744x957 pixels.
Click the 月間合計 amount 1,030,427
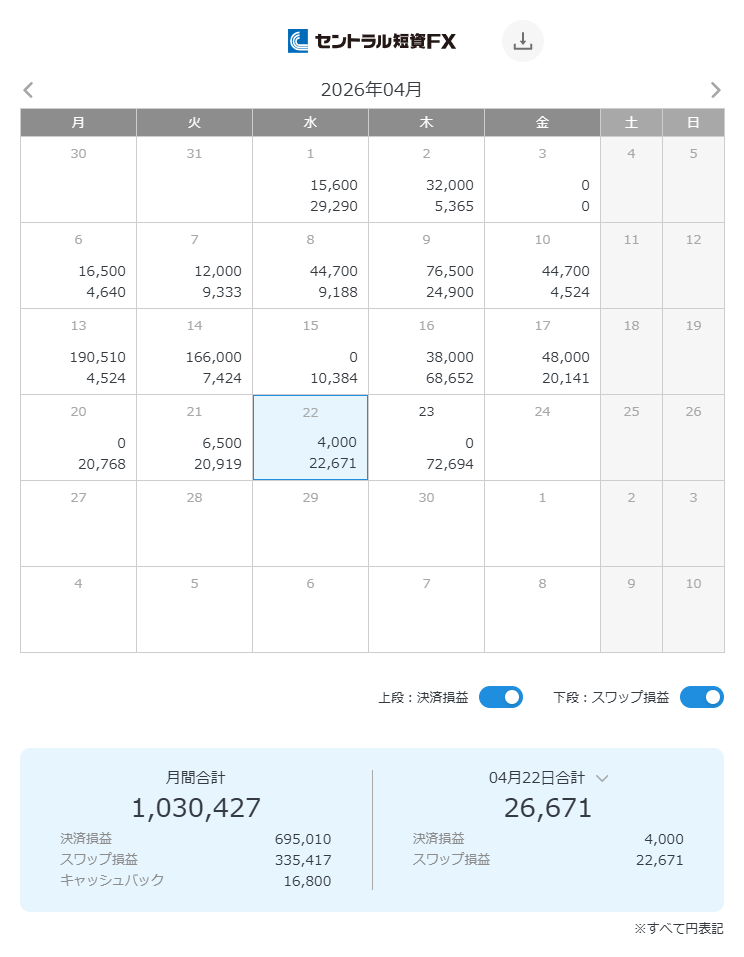pos(196,808)
